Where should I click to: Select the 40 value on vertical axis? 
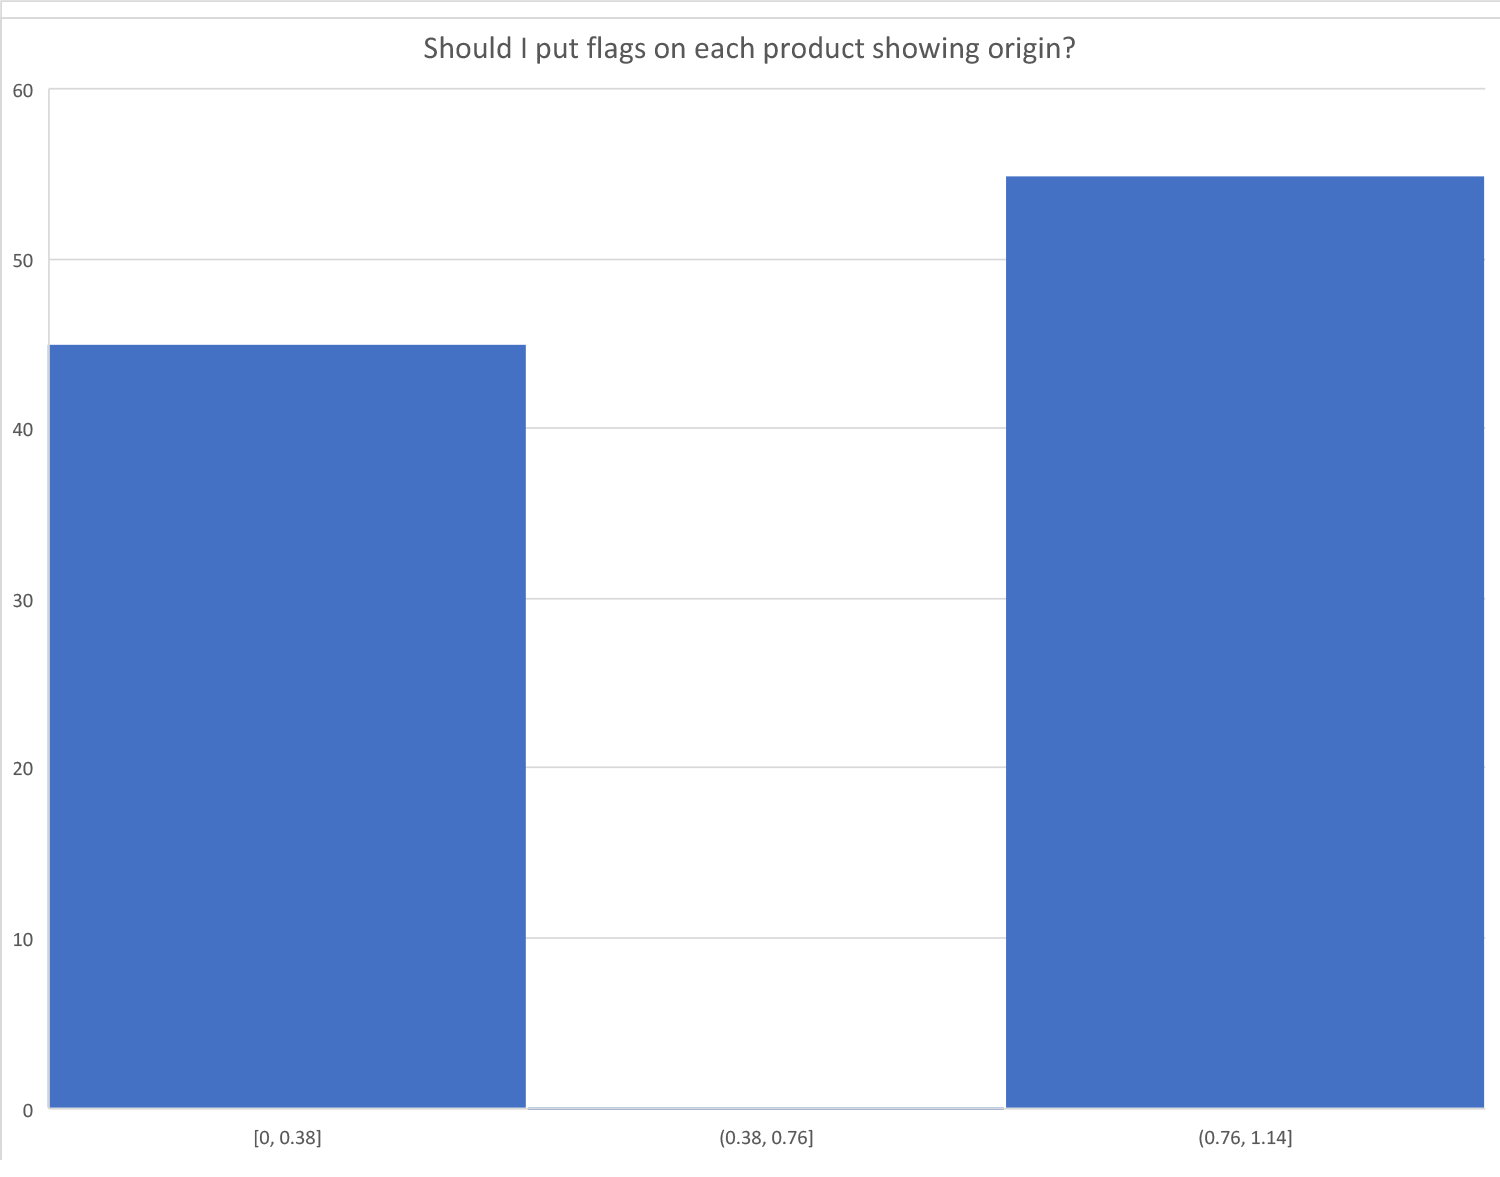coord(22,430)
